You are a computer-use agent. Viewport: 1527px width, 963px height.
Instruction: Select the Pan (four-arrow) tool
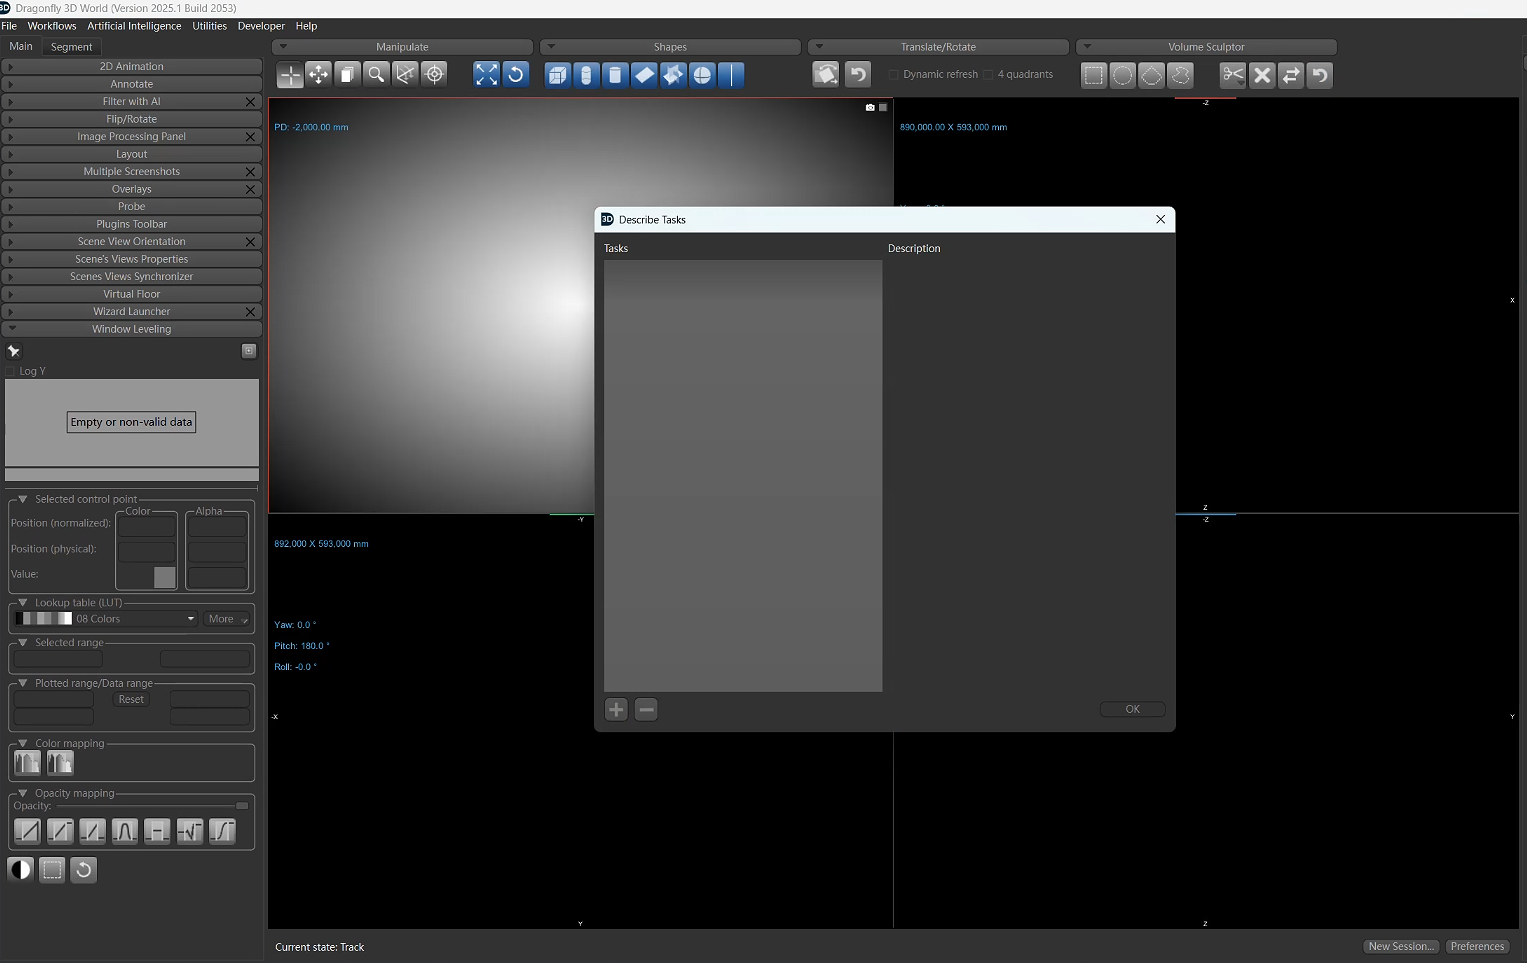[318, 75]
